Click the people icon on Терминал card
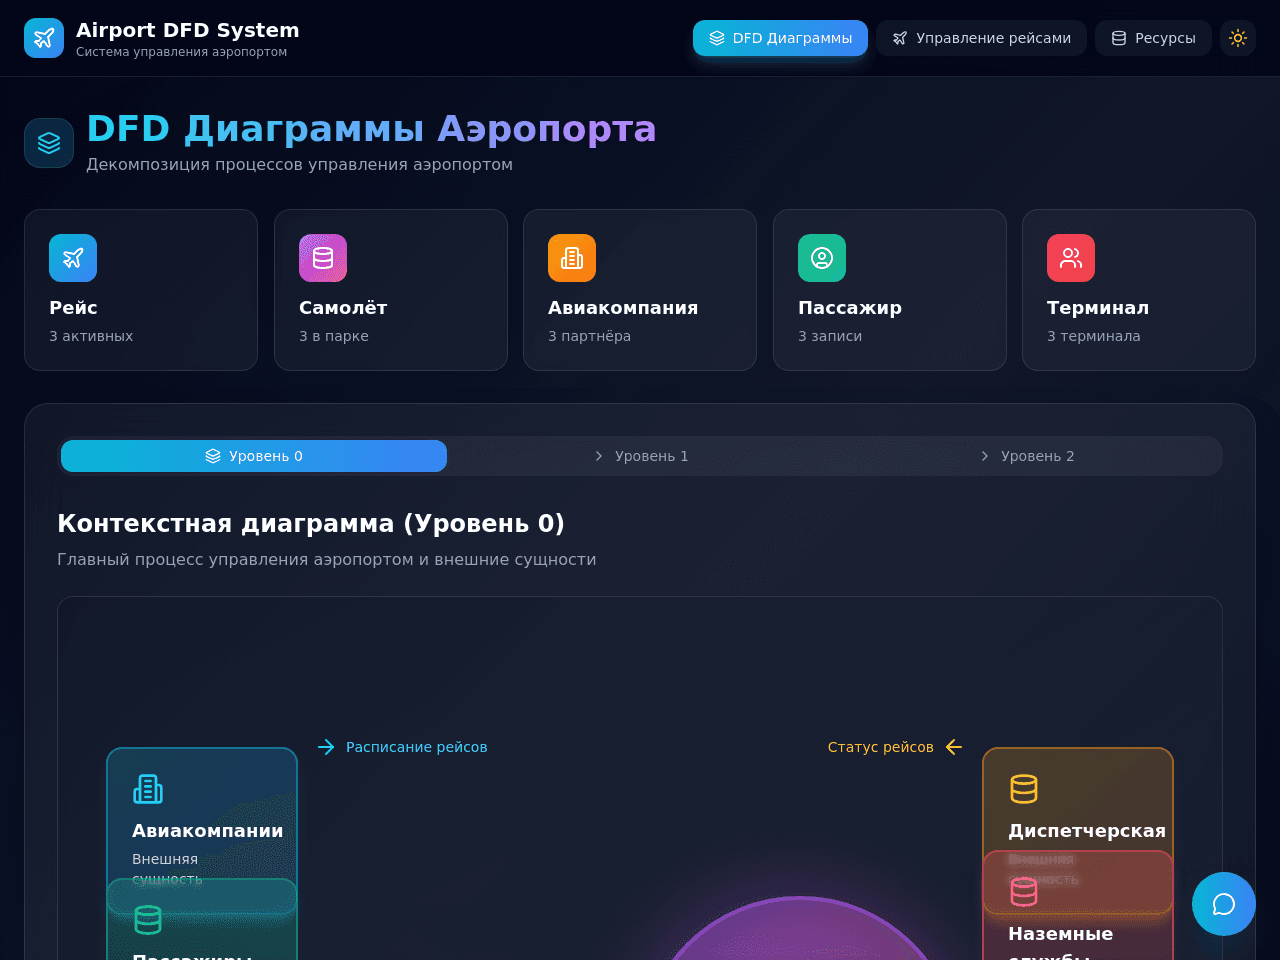Screen dimensions: 1280x960 (x=1071, y=258)
